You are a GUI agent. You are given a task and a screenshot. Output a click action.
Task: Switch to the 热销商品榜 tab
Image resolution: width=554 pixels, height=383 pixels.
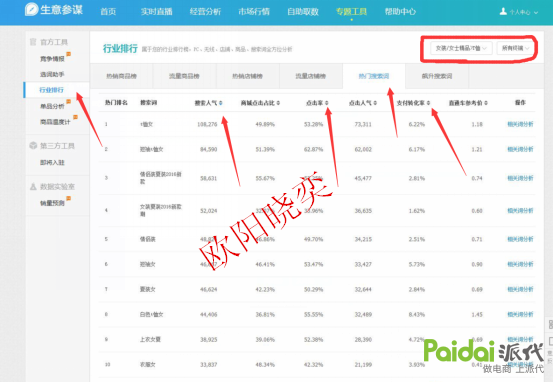point(122,76)
